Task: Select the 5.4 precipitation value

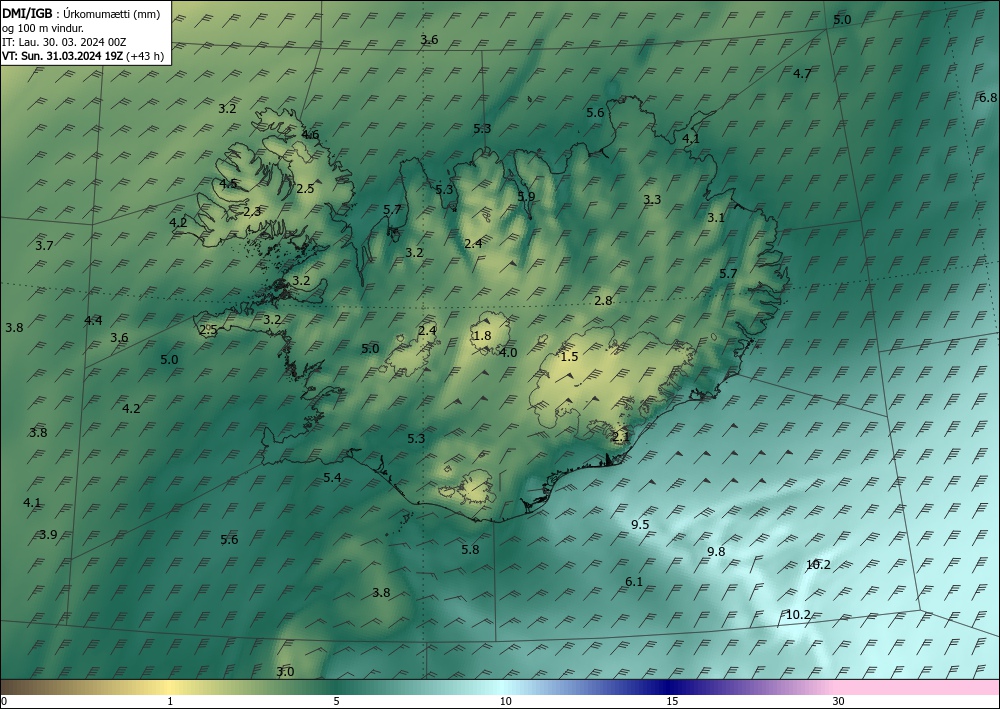Action: 332,477
